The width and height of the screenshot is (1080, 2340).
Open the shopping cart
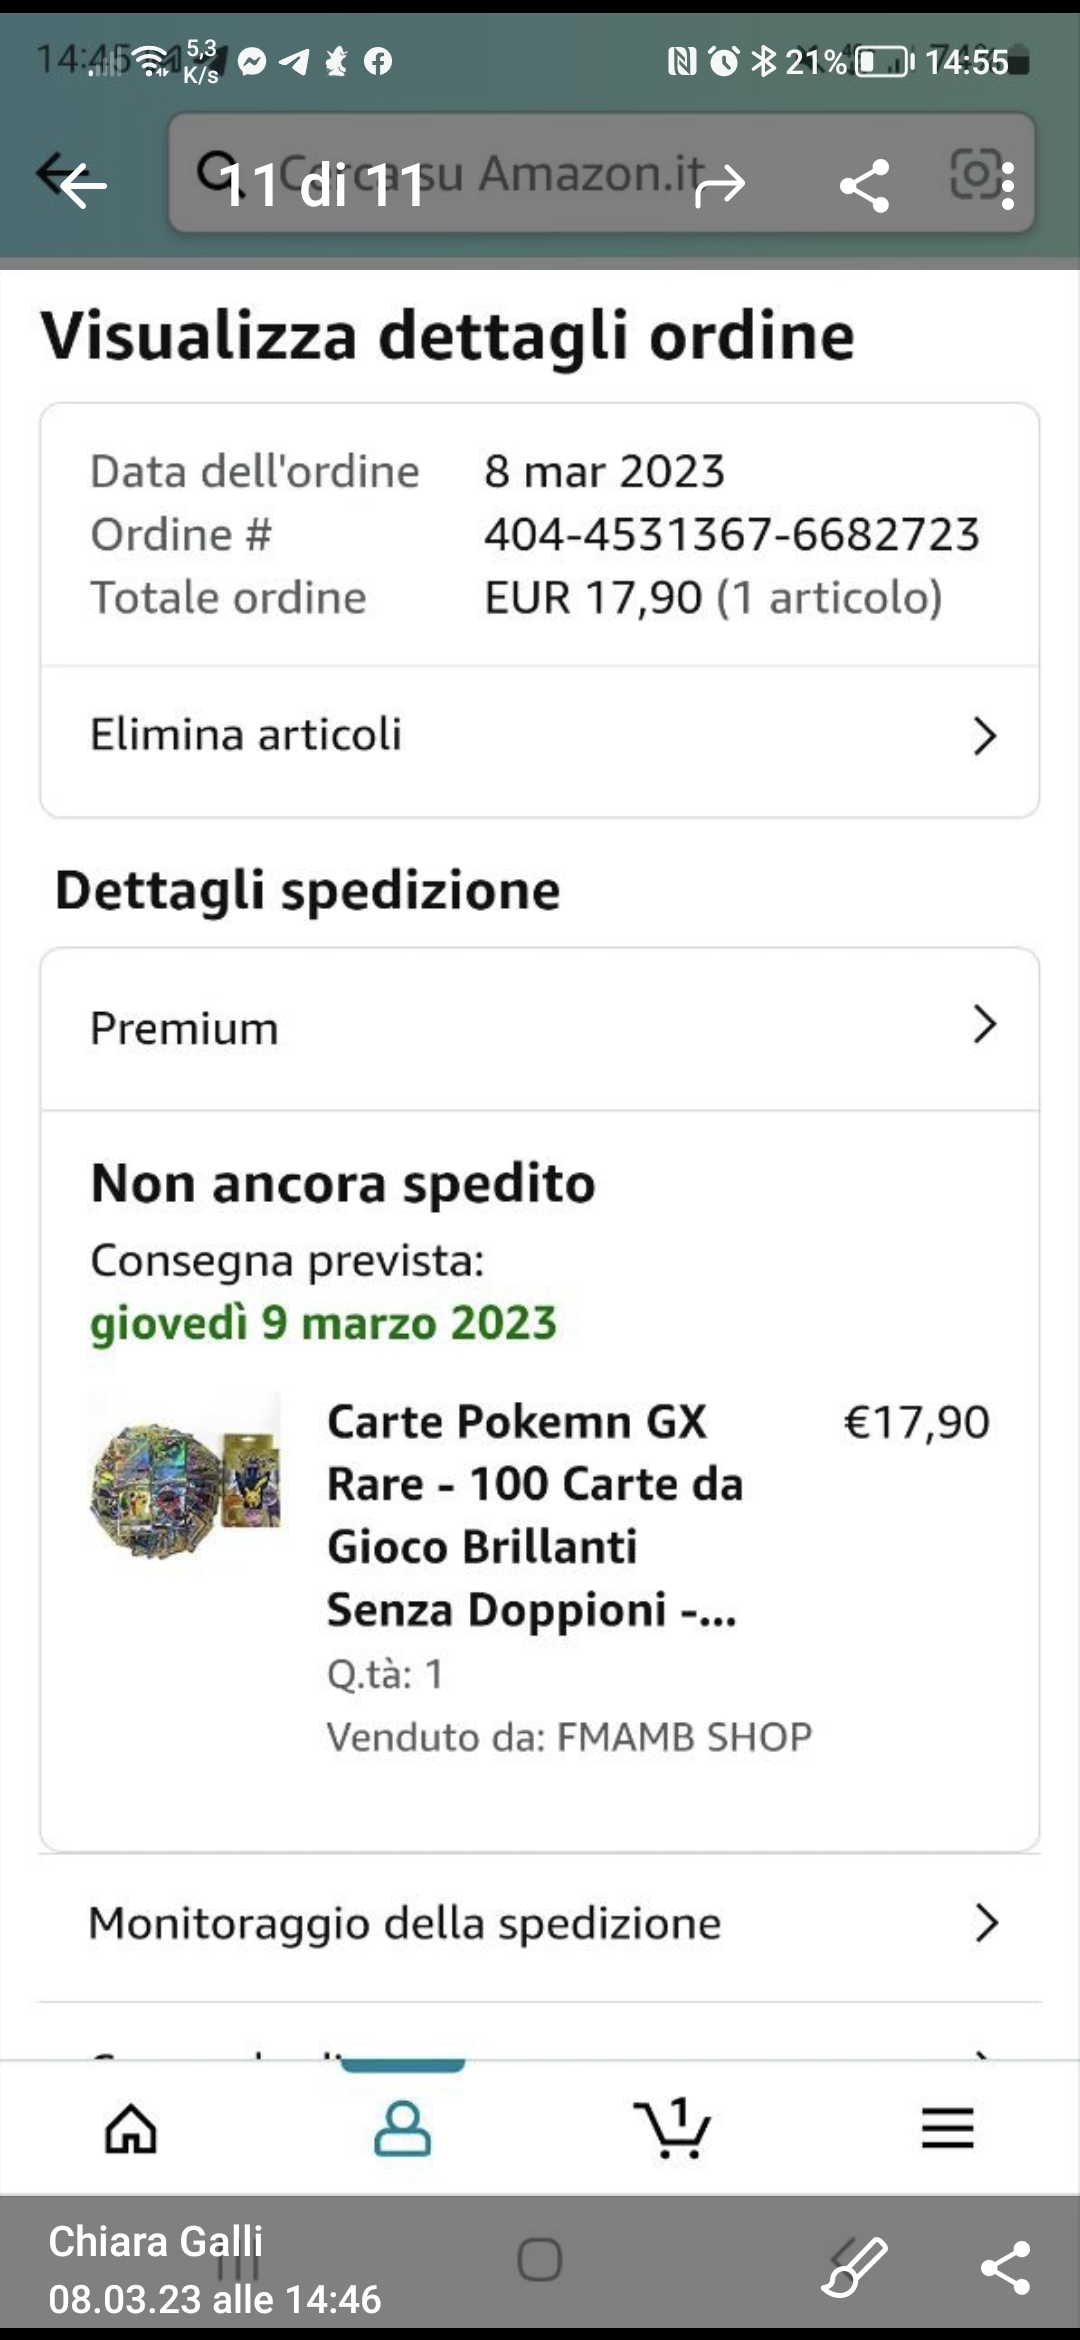click(672, 2127)
